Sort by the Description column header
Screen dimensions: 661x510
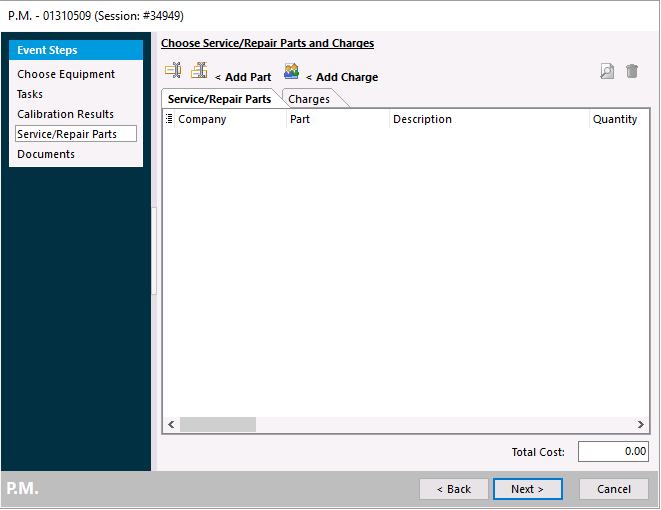pos(422,119)
